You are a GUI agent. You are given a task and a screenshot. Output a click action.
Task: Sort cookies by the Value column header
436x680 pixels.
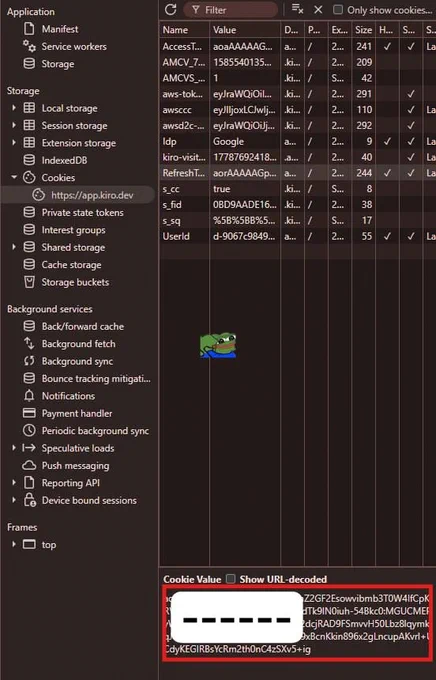pos(245,30)
